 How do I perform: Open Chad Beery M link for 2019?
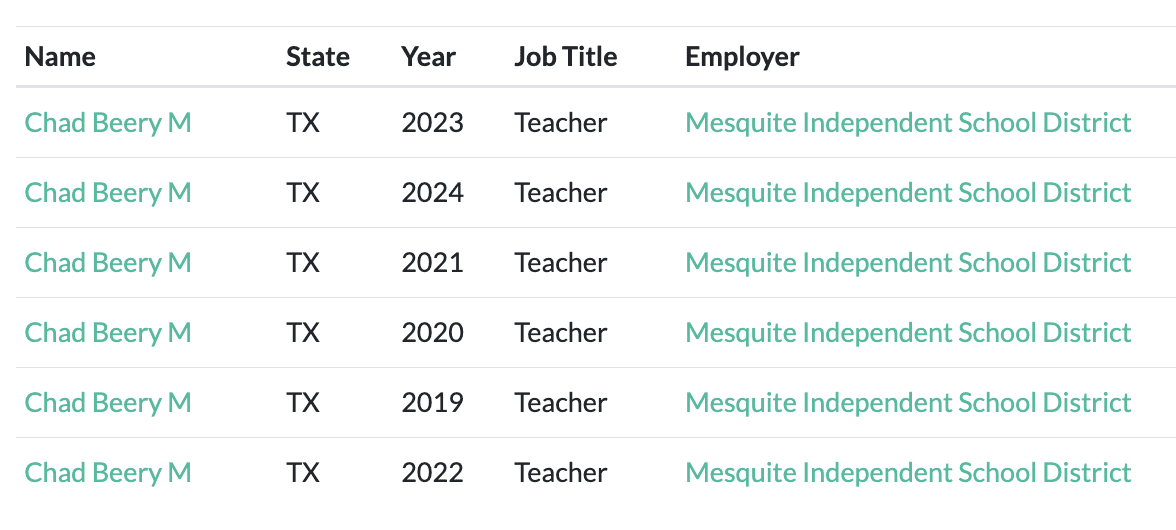point(107,403)
